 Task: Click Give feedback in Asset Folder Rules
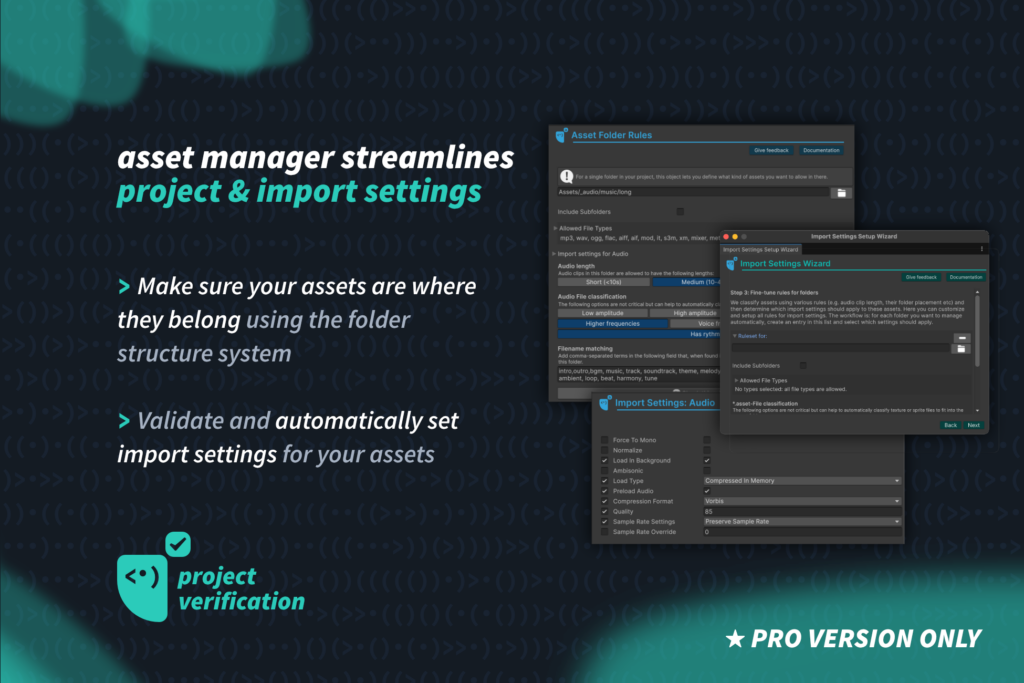tap(771, 150)
